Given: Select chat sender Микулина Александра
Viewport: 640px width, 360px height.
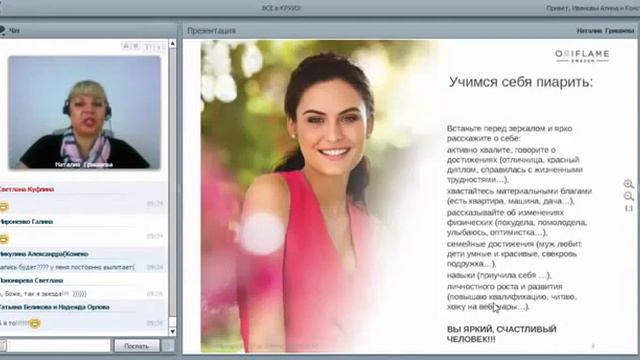Looking at the screenshot, I should [44, 254].
